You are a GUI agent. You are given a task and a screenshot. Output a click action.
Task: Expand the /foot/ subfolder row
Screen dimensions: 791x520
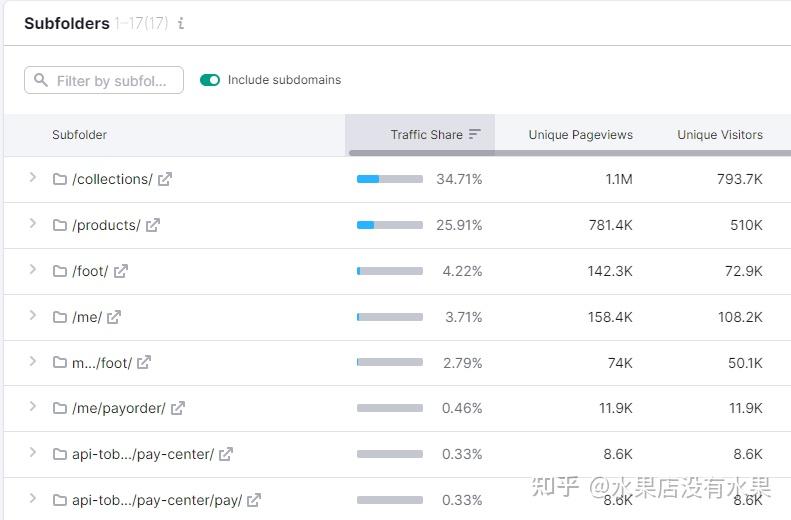click(32, 270)
